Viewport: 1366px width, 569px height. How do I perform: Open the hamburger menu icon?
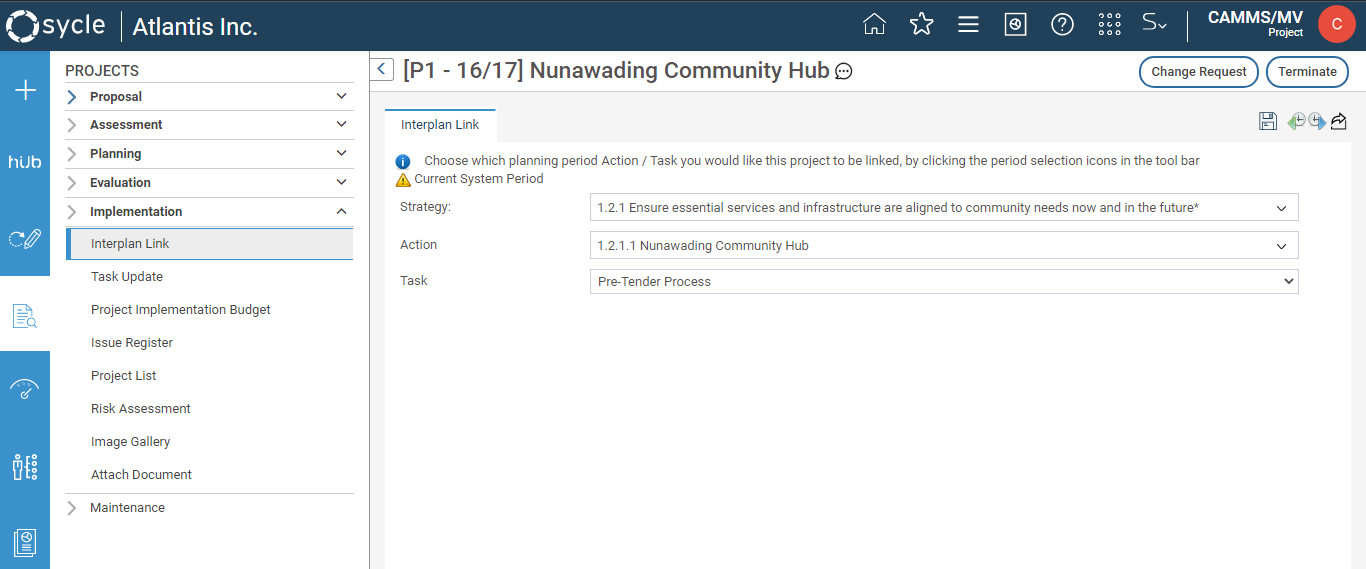click(968, 25)
